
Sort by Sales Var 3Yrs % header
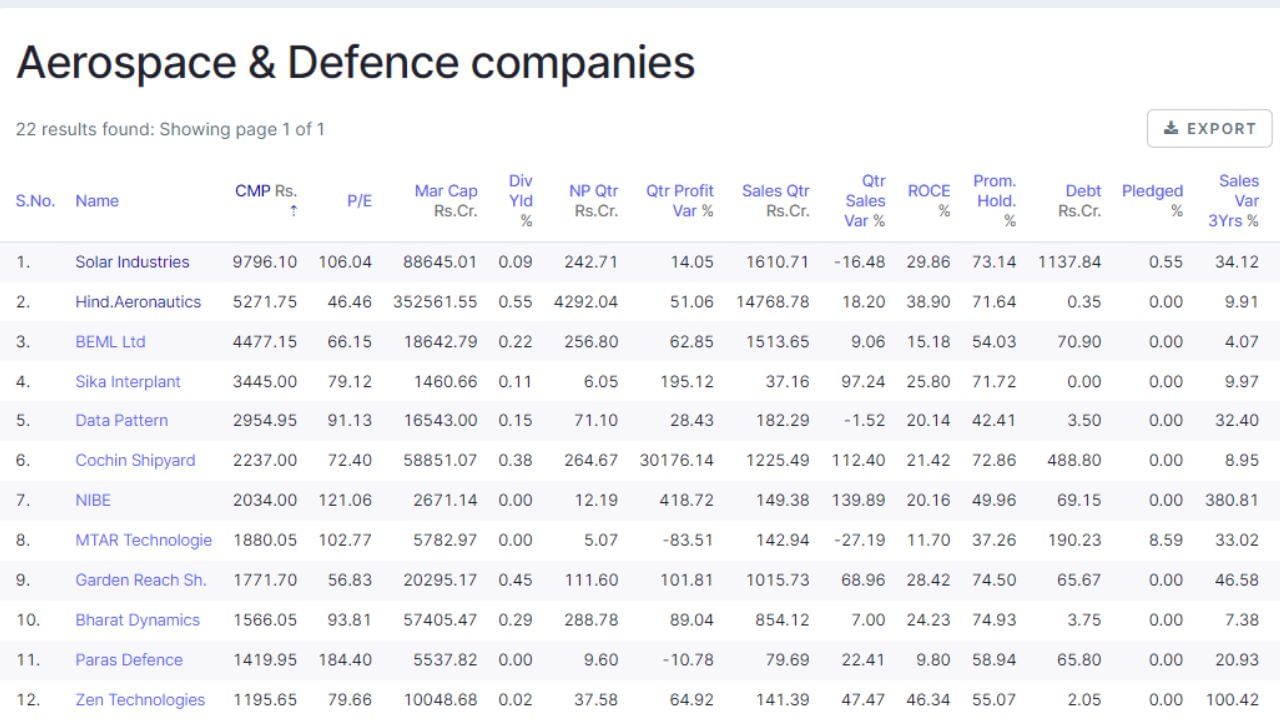[1234, 201]
